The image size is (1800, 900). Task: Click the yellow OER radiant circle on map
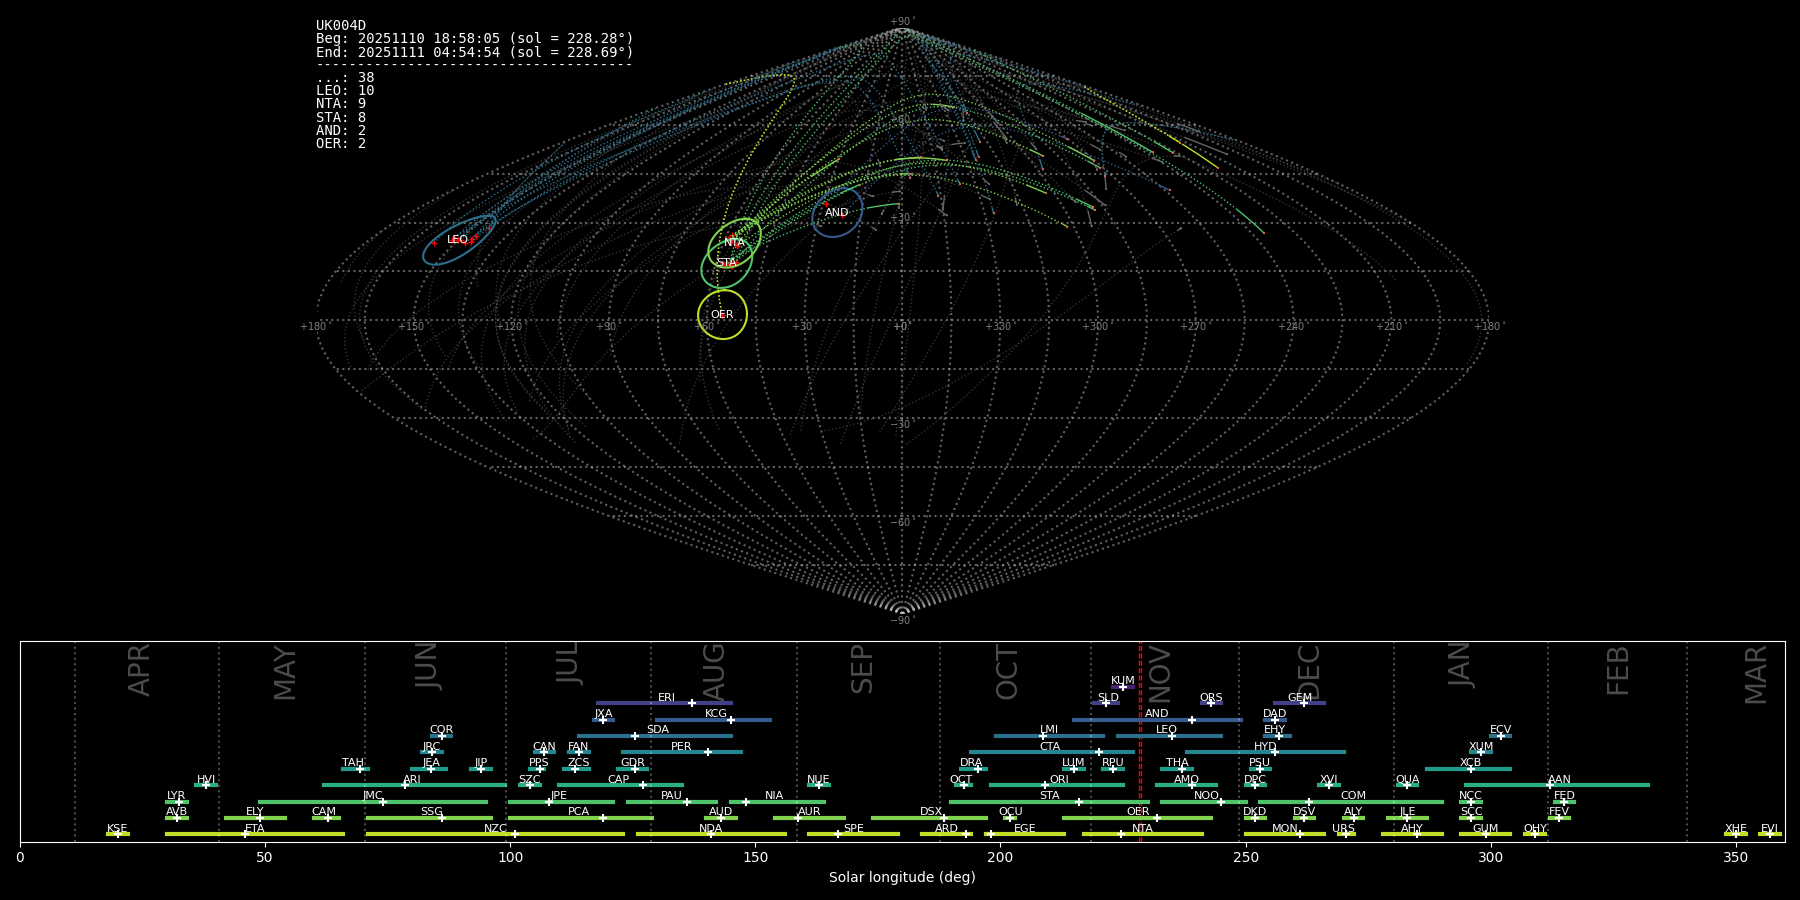pyautogui.click(x=722, y=314)
